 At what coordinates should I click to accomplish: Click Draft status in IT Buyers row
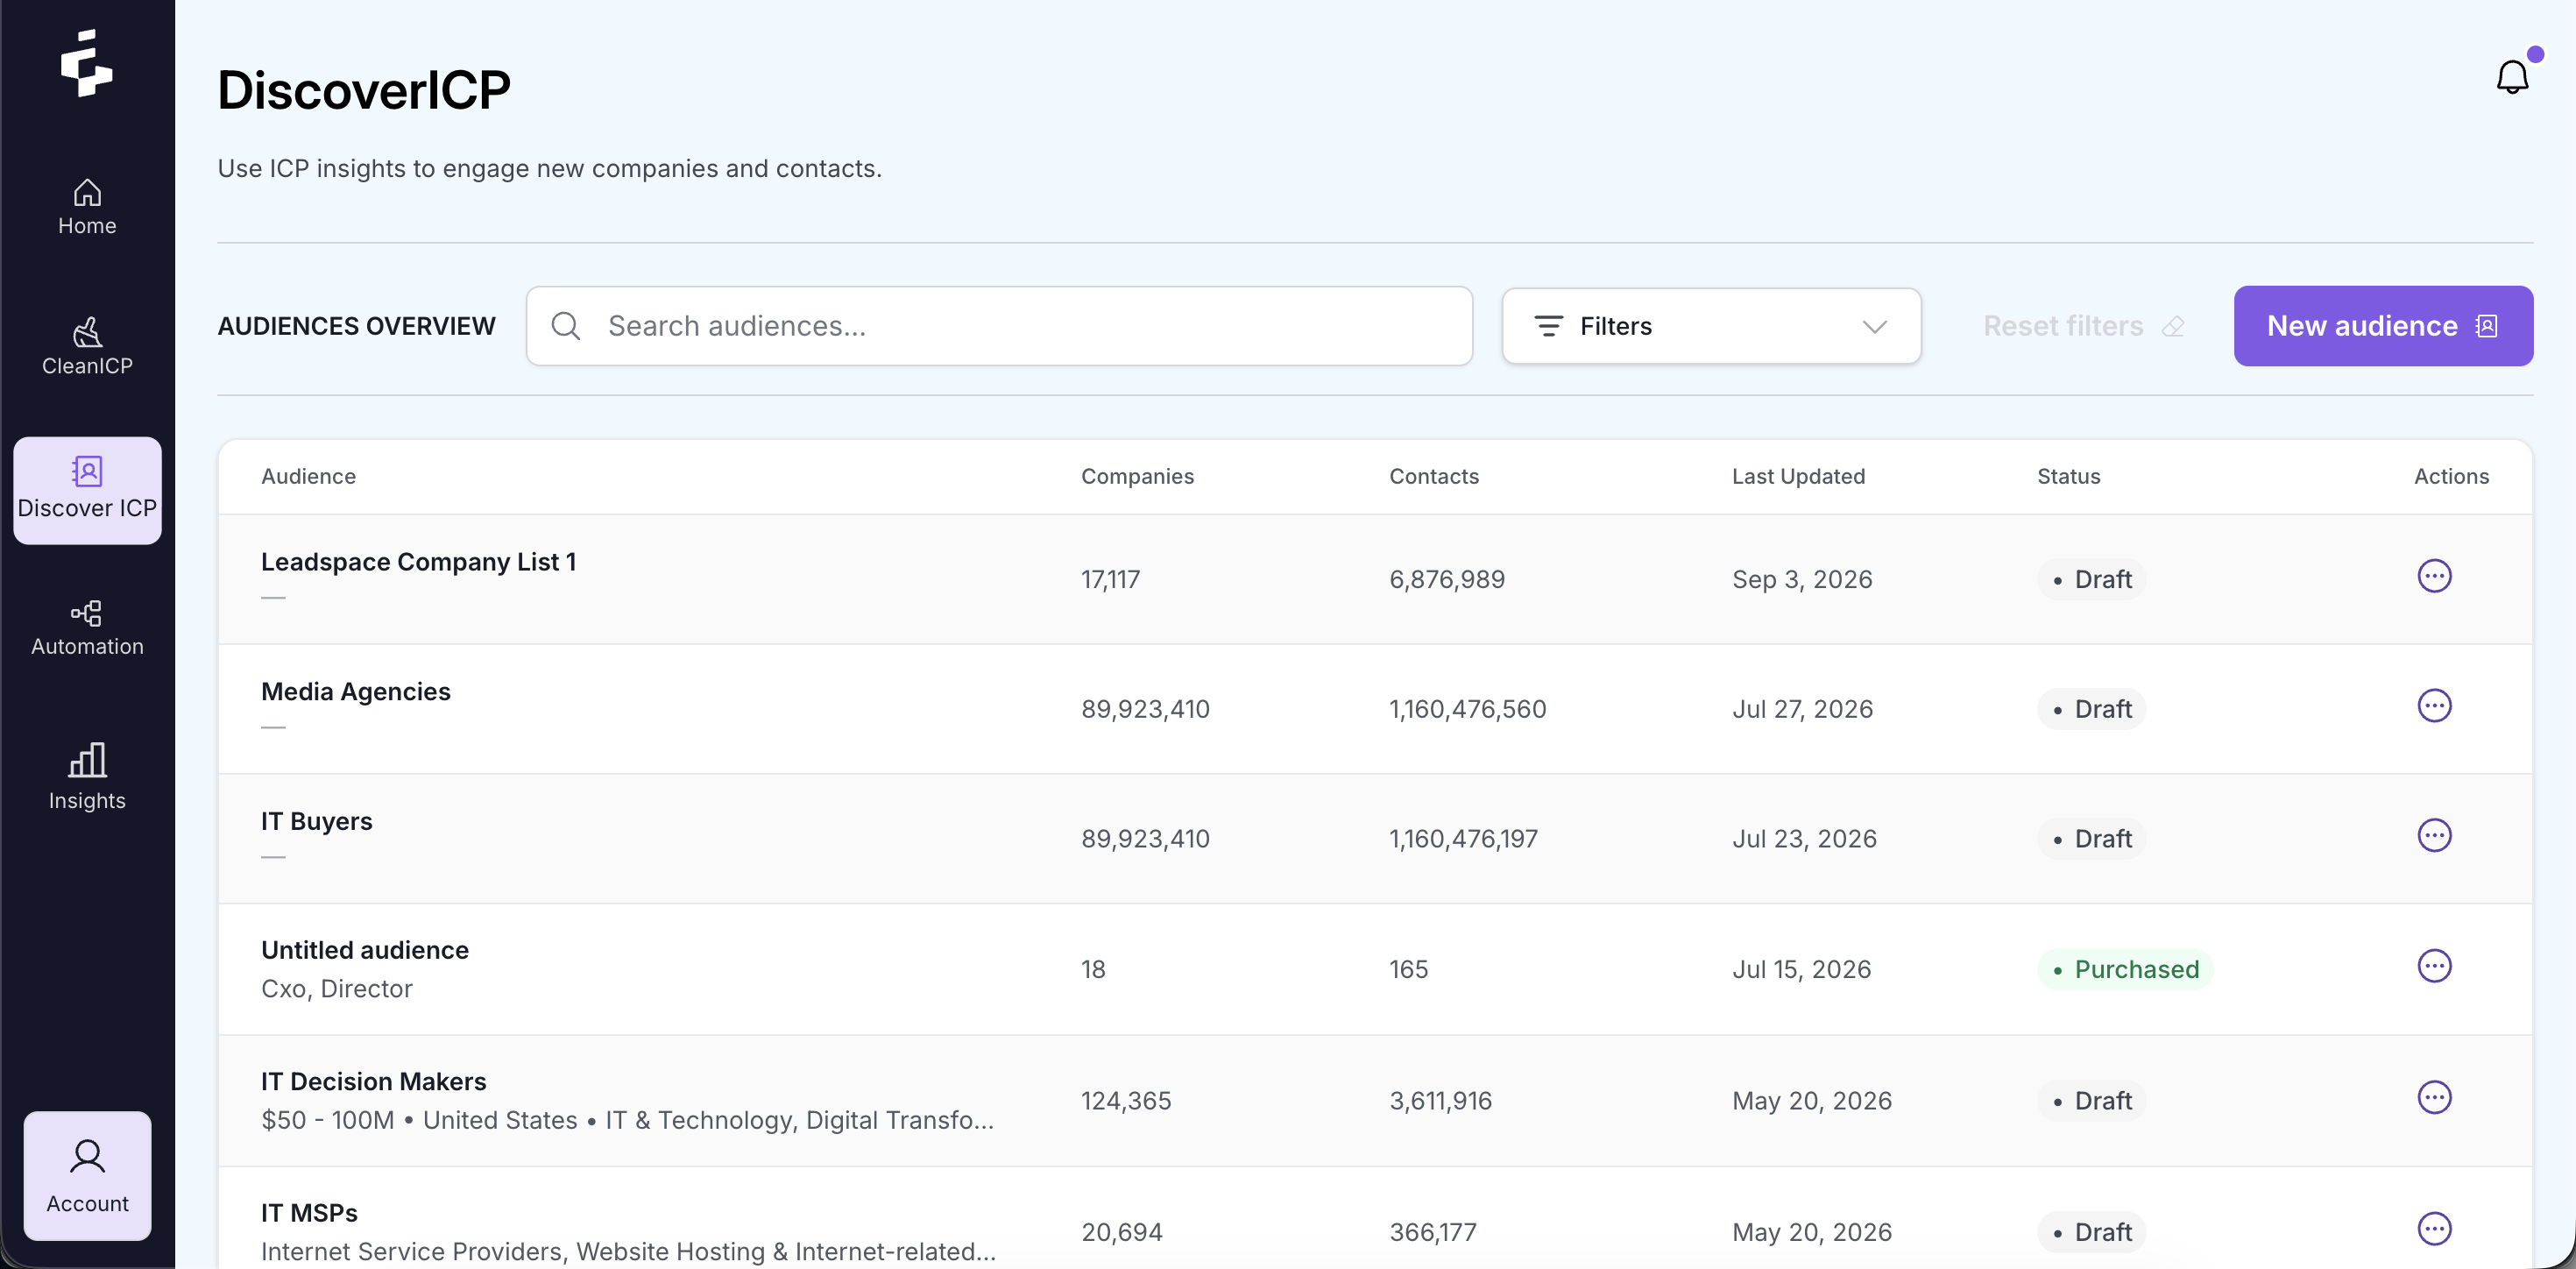[x=2091, y=840]
